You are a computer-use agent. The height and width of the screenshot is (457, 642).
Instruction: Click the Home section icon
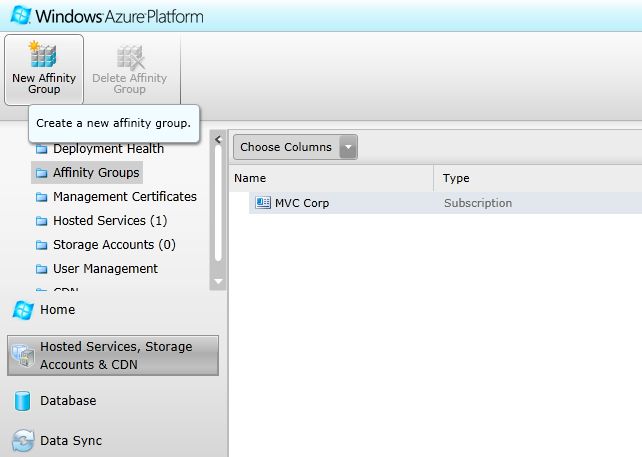(x=22, y=310)
